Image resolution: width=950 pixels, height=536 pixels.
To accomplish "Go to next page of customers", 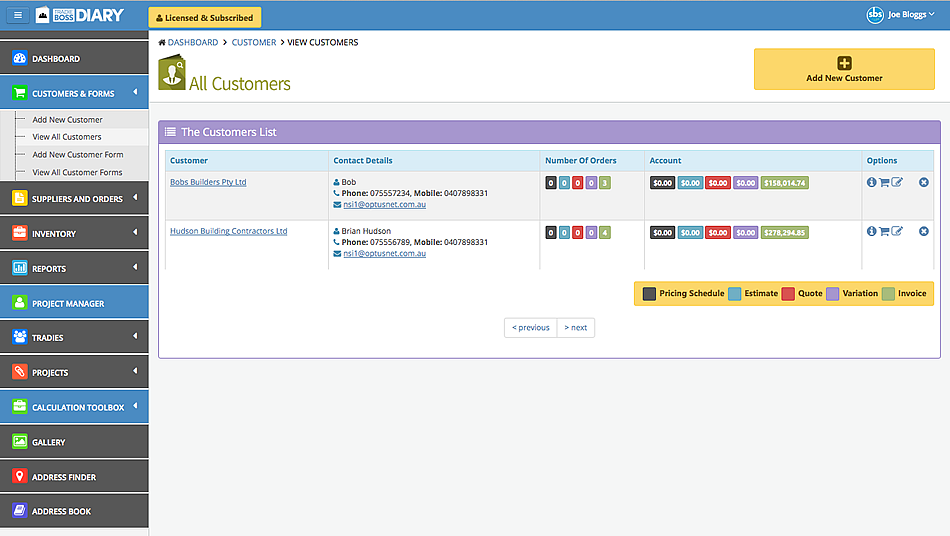I will click(x=575, y=327).
